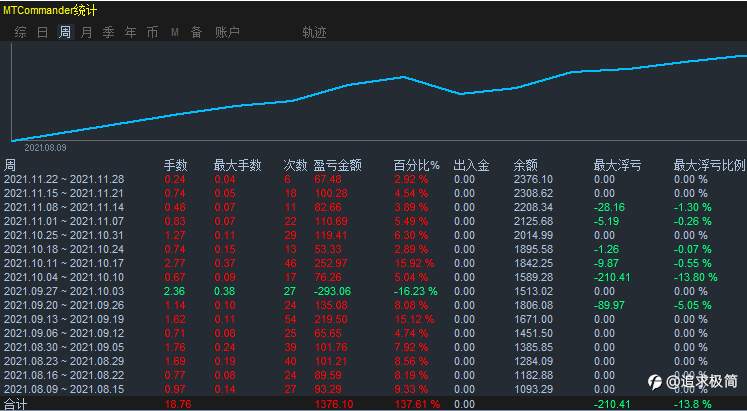The width and height of the screenshot is (747, 411).
Task: Click the 百分比% column header
Action: click(x=416, y=165)
